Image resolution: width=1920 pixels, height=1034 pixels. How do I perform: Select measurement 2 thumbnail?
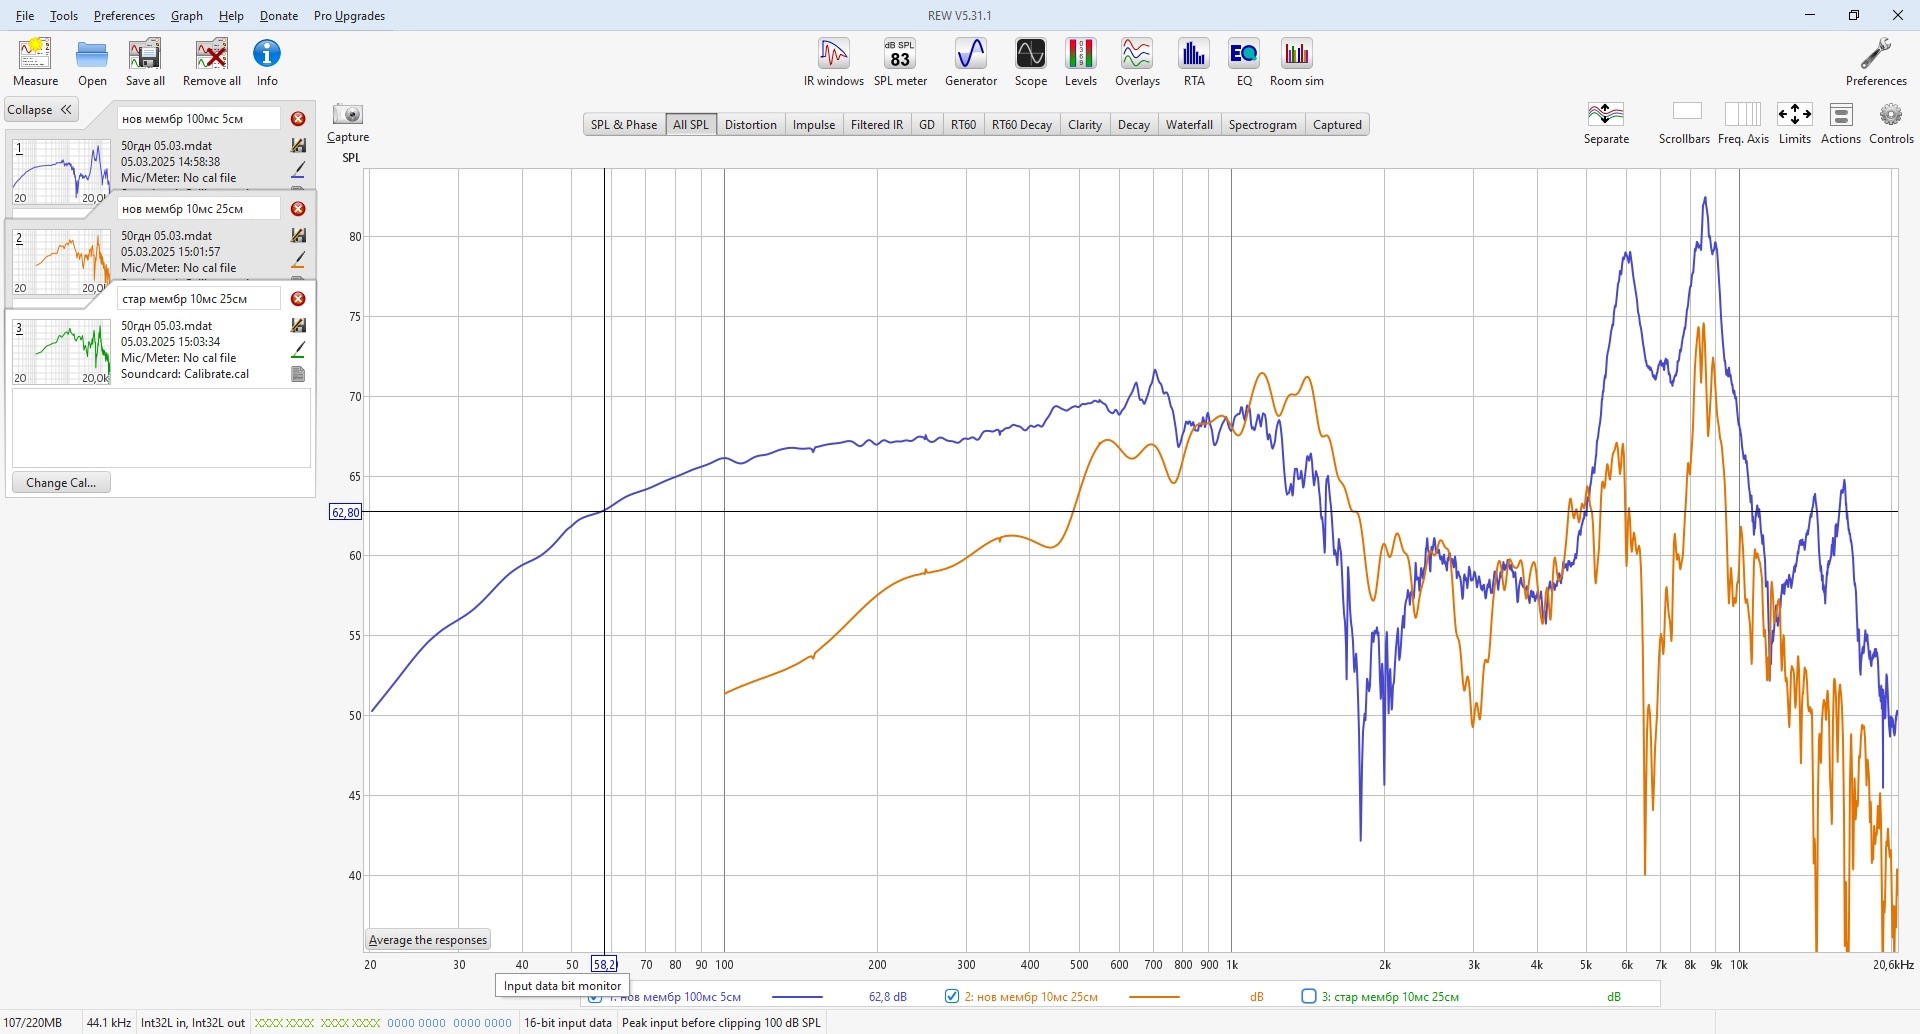click(62, 261)
